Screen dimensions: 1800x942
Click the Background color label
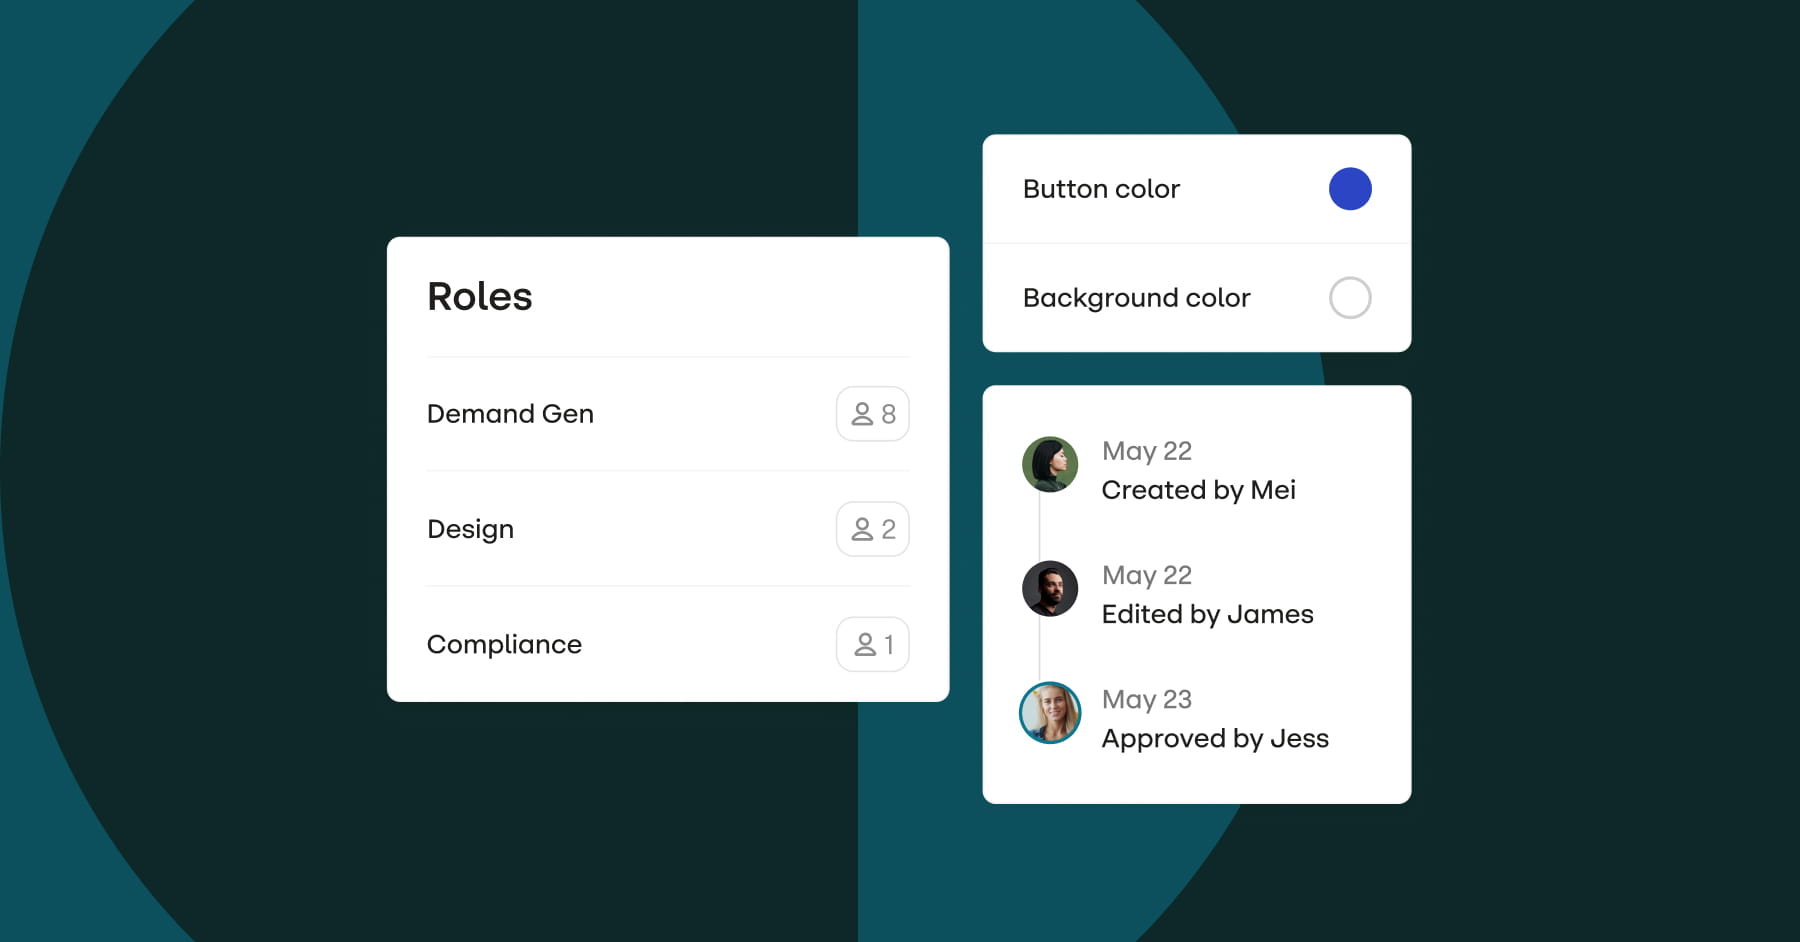(x=1136, y=298)
